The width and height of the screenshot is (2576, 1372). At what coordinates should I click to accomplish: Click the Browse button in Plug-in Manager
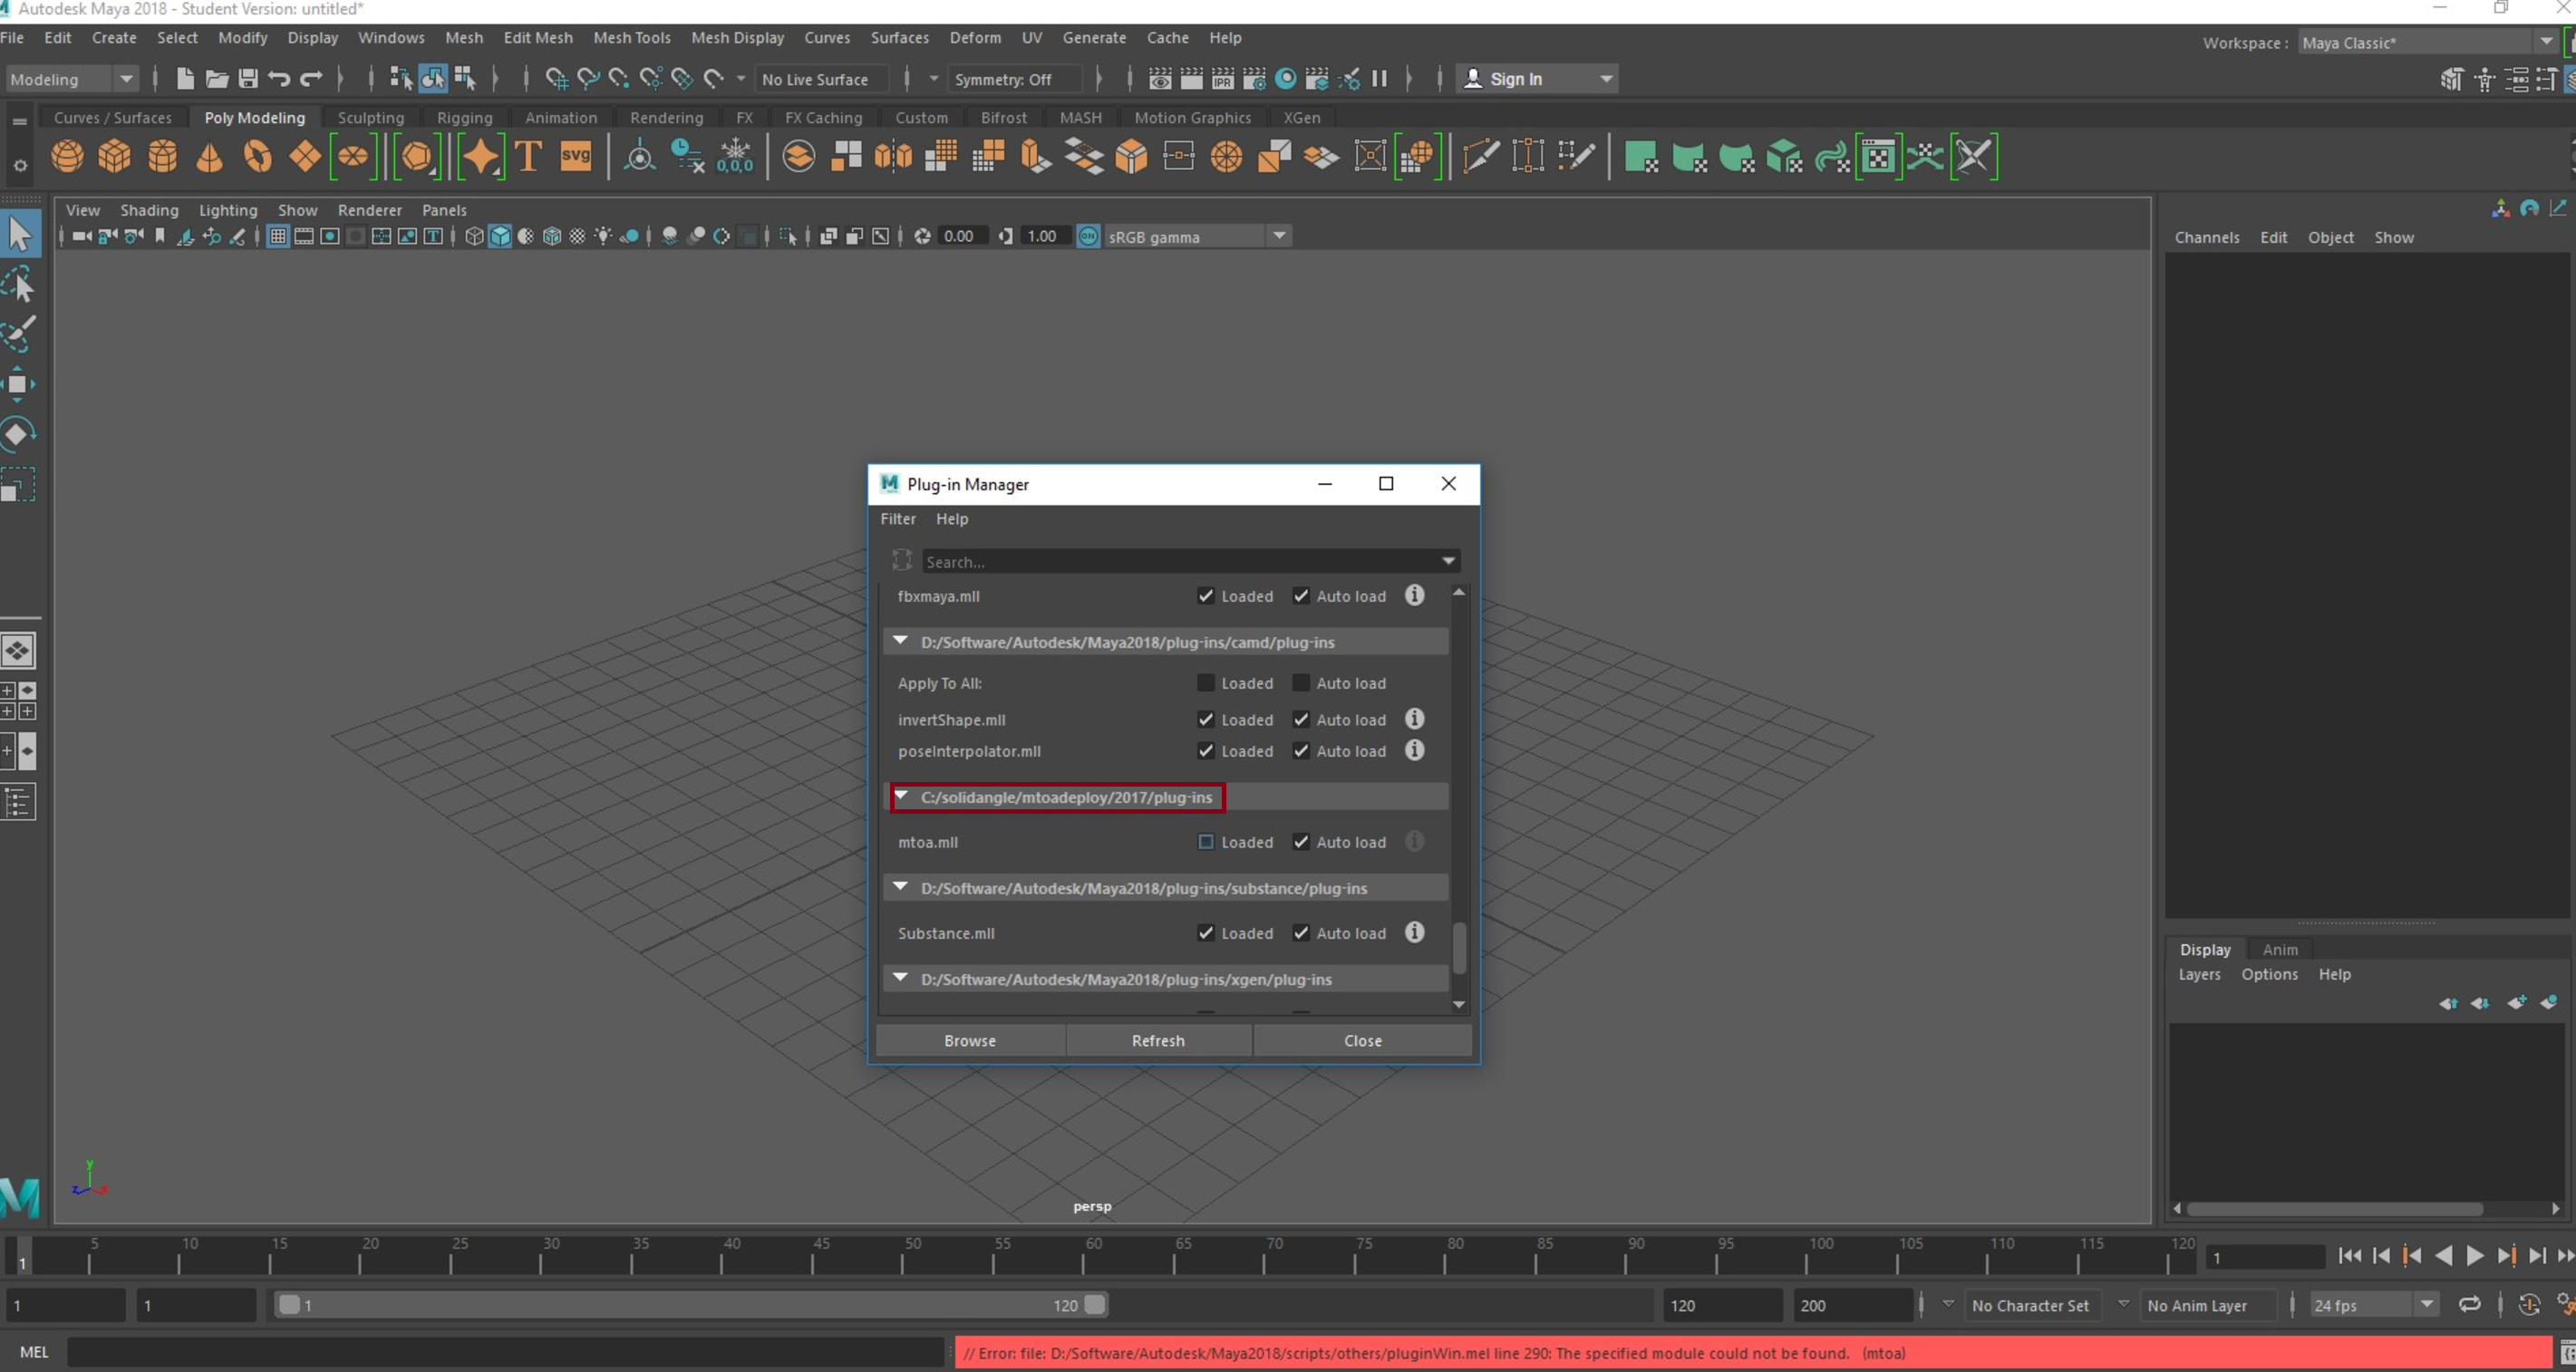970,1038
